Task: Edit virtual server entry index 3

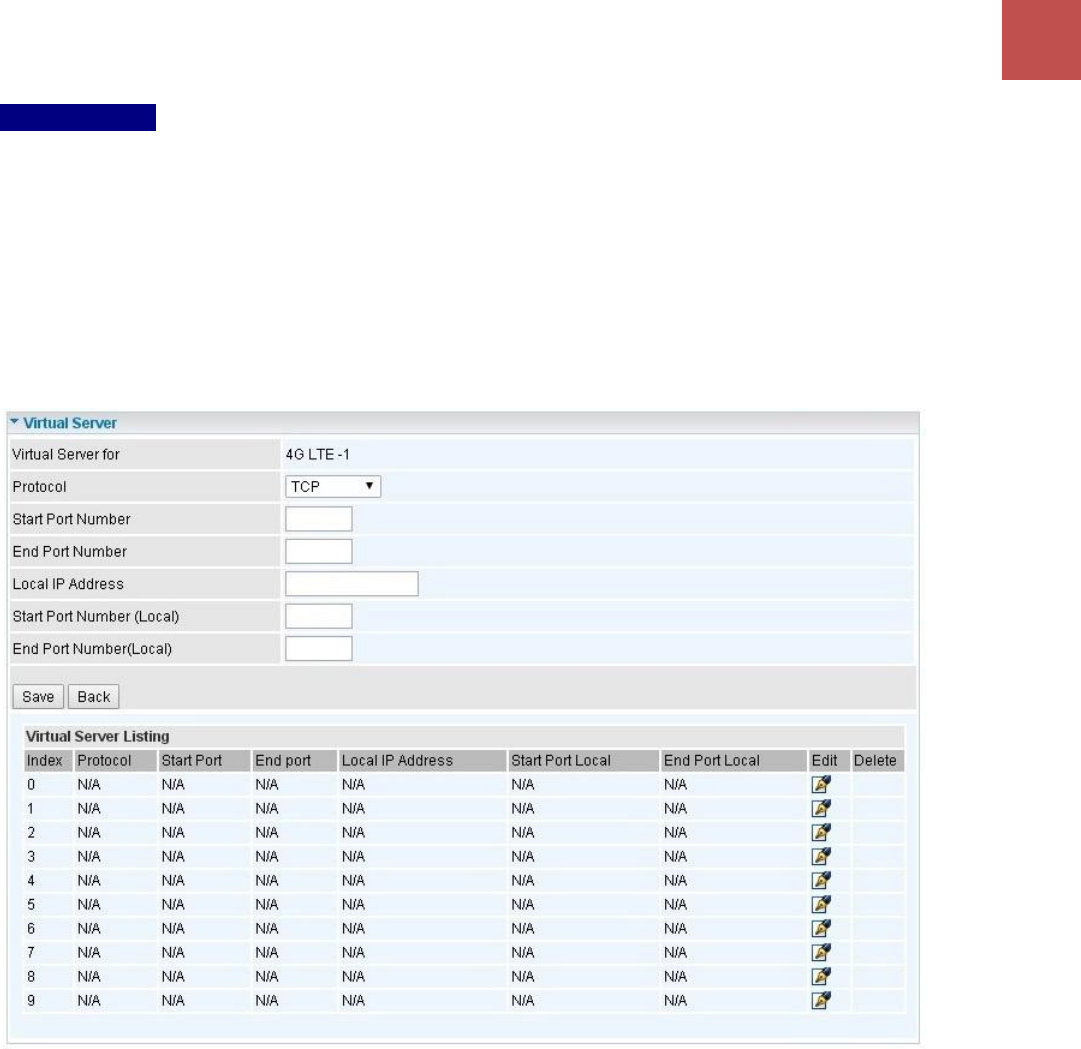Action: tap(820, 857)
